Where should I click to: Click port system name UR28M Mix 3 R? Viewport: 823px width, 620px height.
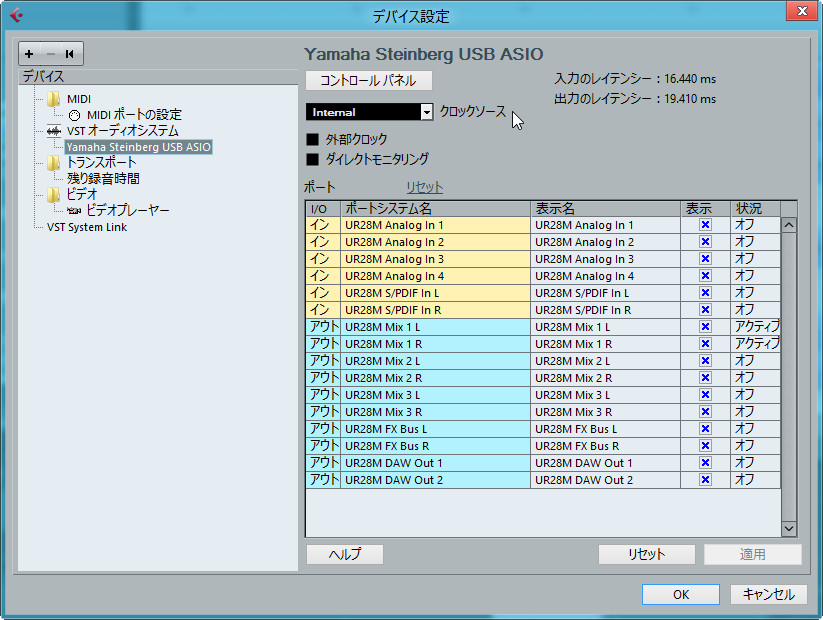coord(383,412)
